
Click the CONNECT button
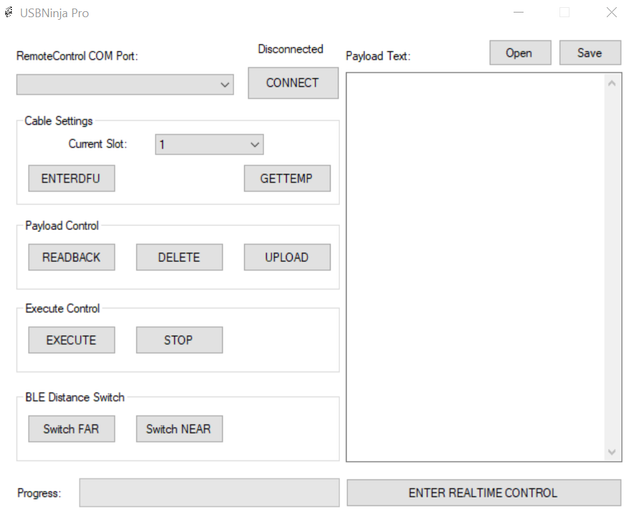(x=293, y=83)
